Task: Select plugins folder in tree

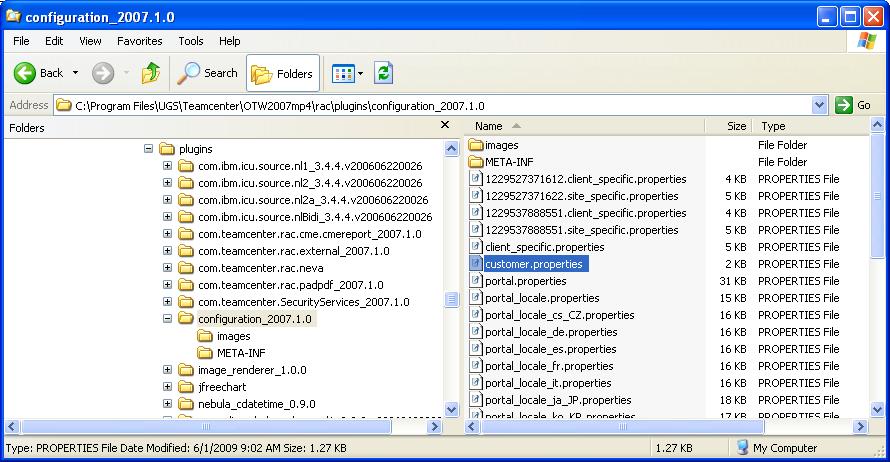Action: [195, 149]
